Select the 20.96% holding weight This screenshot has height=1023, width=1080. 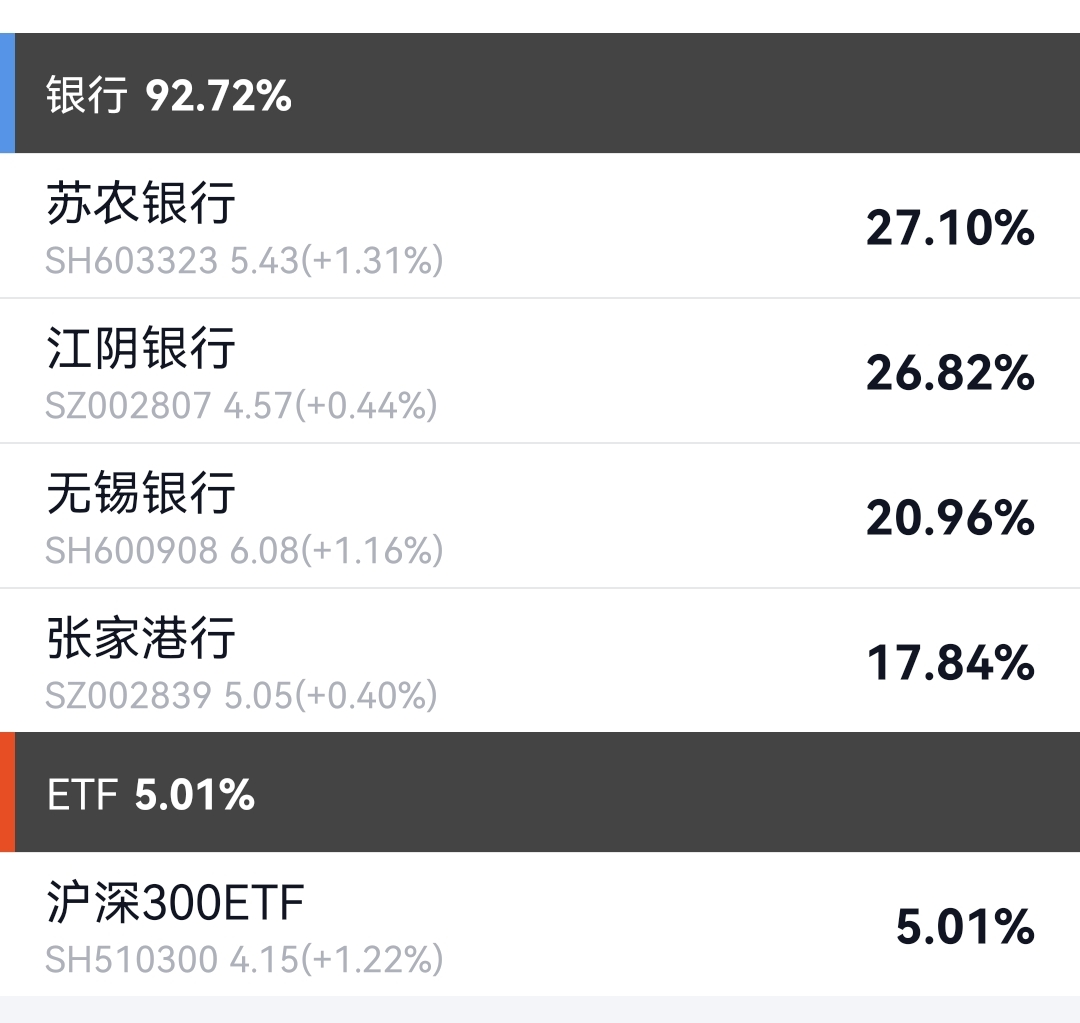[949, 518]
